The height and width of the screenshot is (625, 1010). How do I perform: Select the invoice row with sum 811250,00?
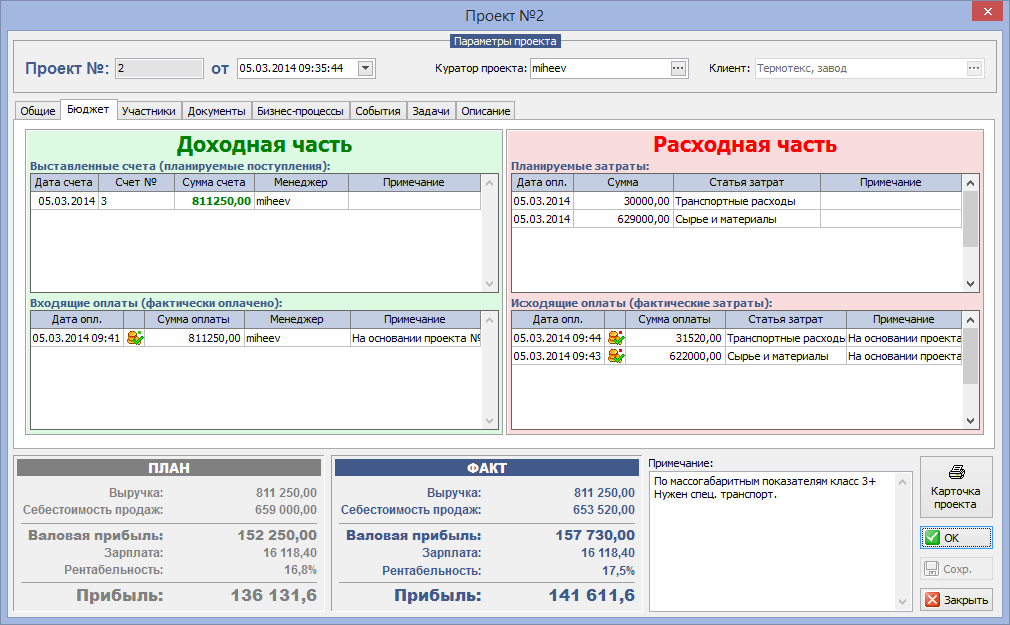click(x=256, y=201)
